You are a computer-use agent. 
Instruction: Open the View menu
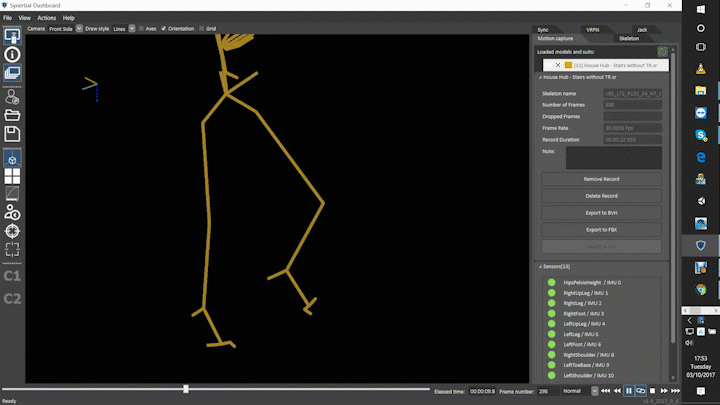pos(24,18)
